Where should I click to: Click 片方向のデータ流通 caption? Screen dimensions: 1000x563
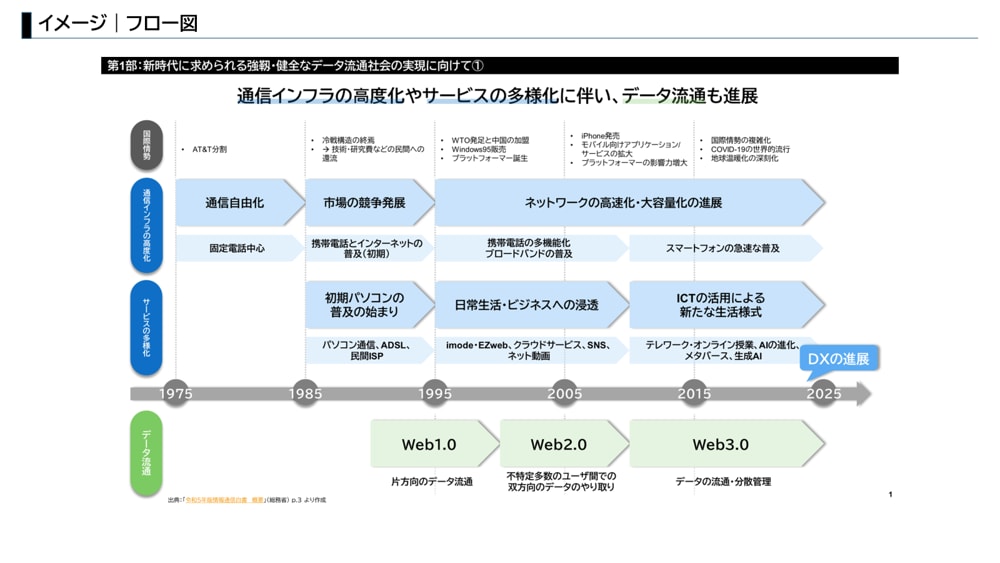432,482
